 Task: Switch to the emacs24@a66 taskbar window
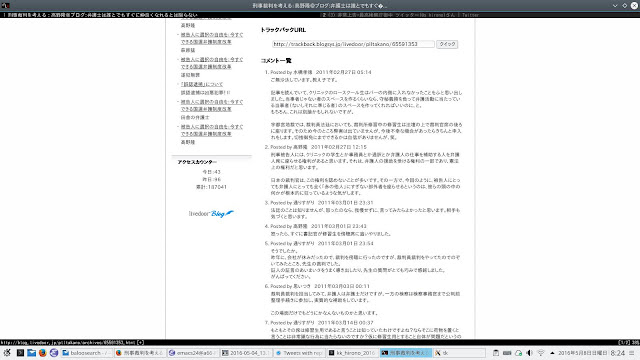point(193,353)
